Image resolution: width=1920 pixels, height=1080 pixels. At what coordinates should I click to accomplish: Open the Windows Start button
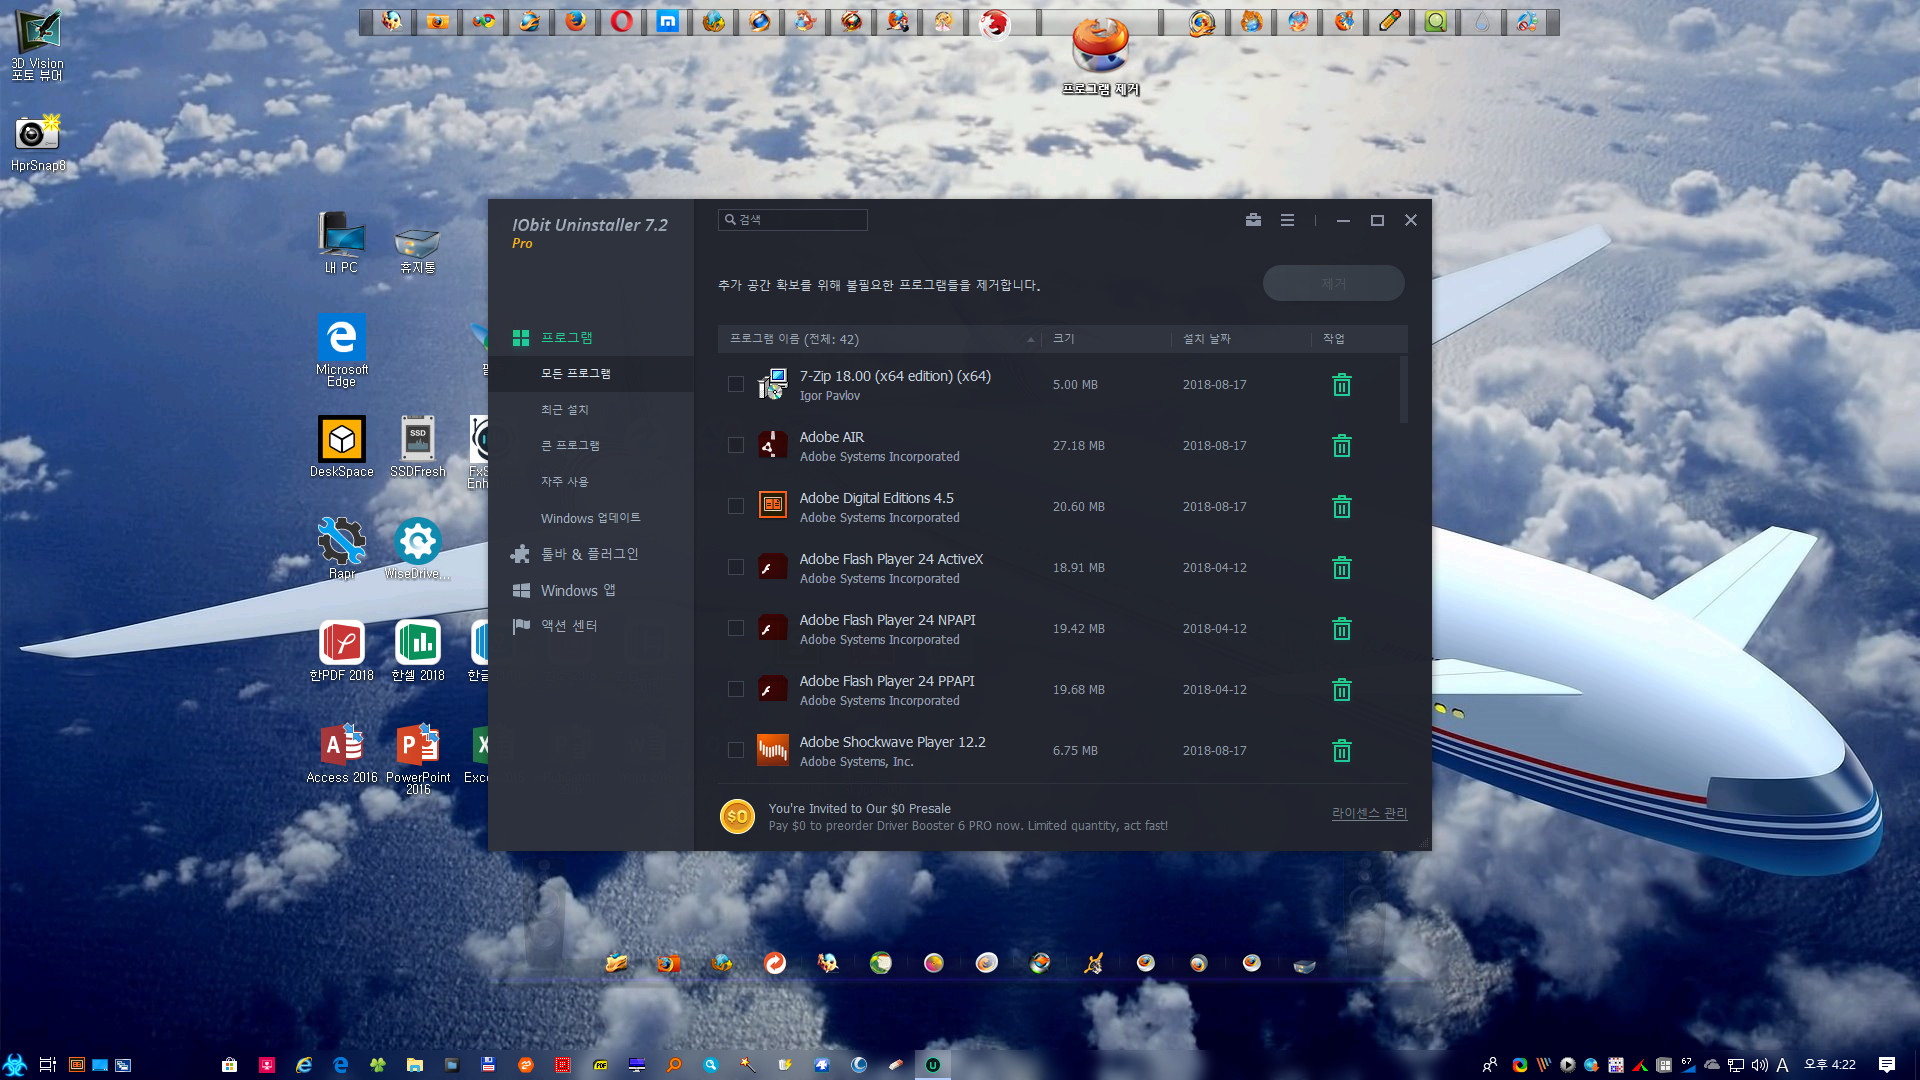(15, 1065)
